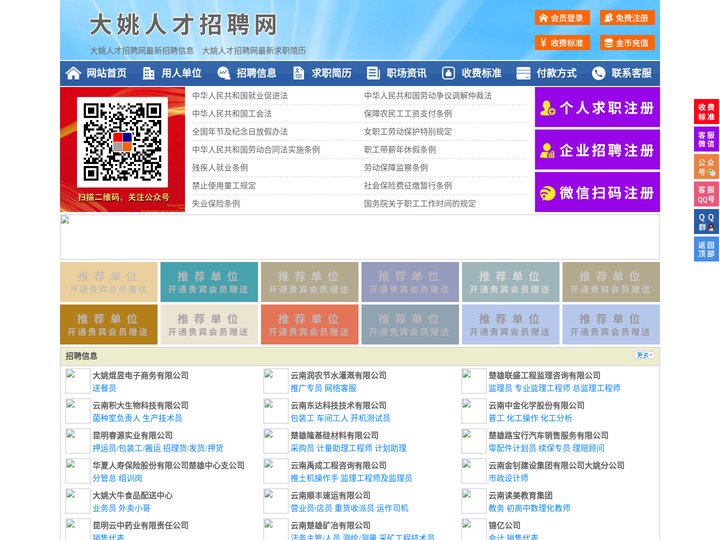Click the pink 客服QQ号 side icon

pyautogui.click(x=706, y=194)
